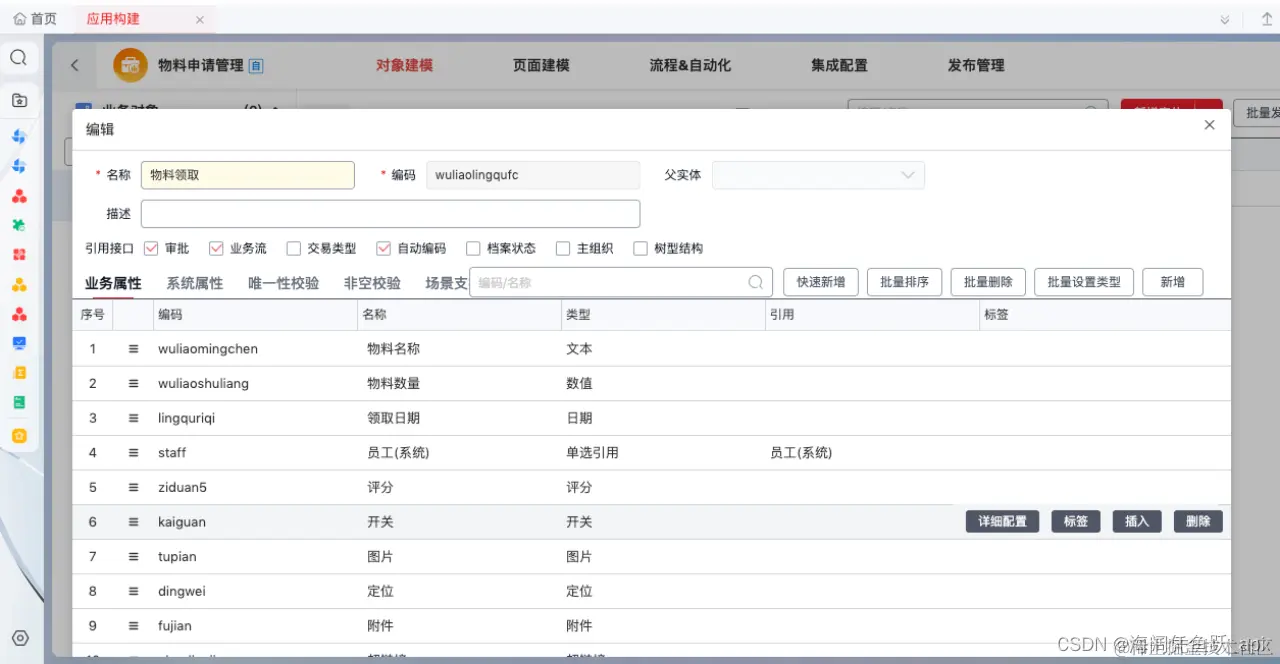
Task: Open the green puzzle-piece app in sidebar
Action: [19, 225]
